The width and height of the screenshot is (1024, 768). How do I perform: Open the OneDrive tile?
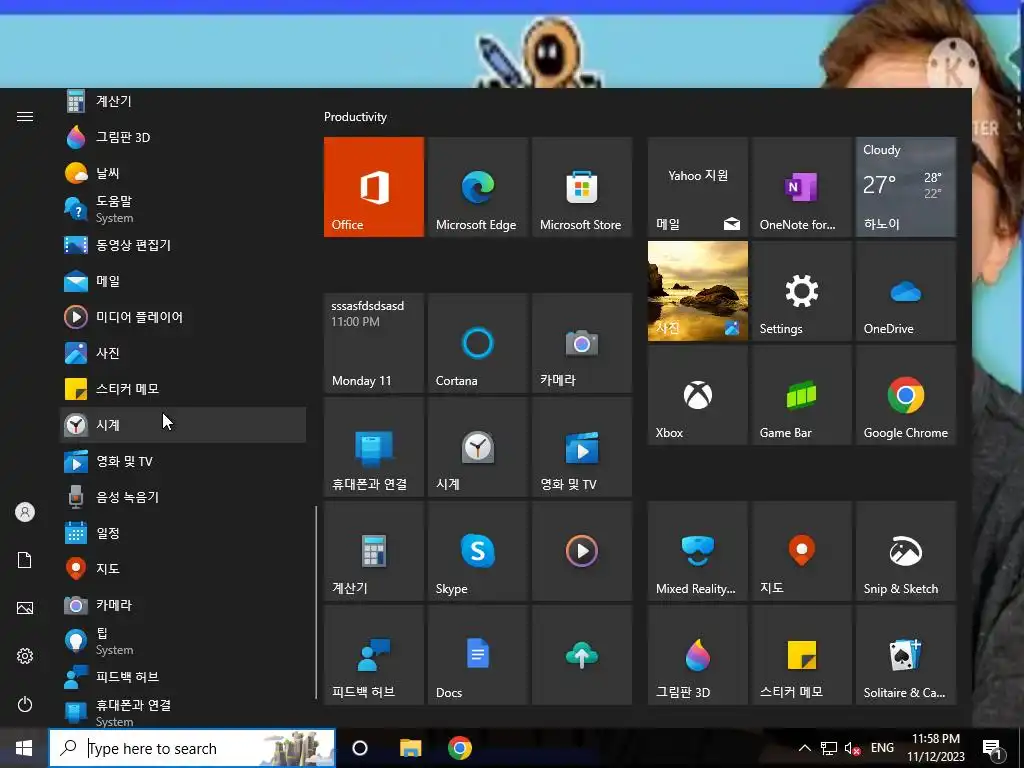(x=906, y=291)
